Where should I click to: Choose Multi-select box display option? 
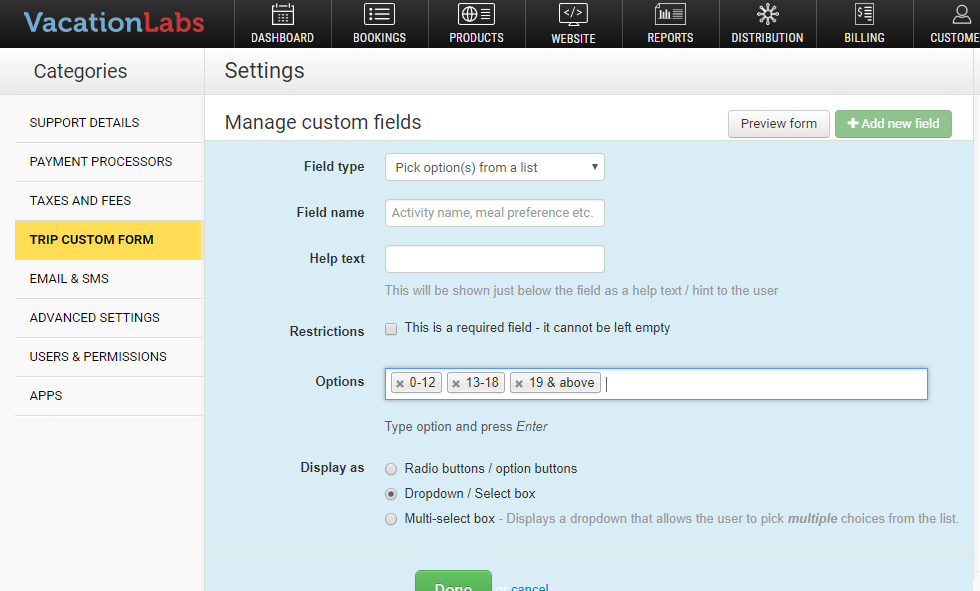(391, 519)
